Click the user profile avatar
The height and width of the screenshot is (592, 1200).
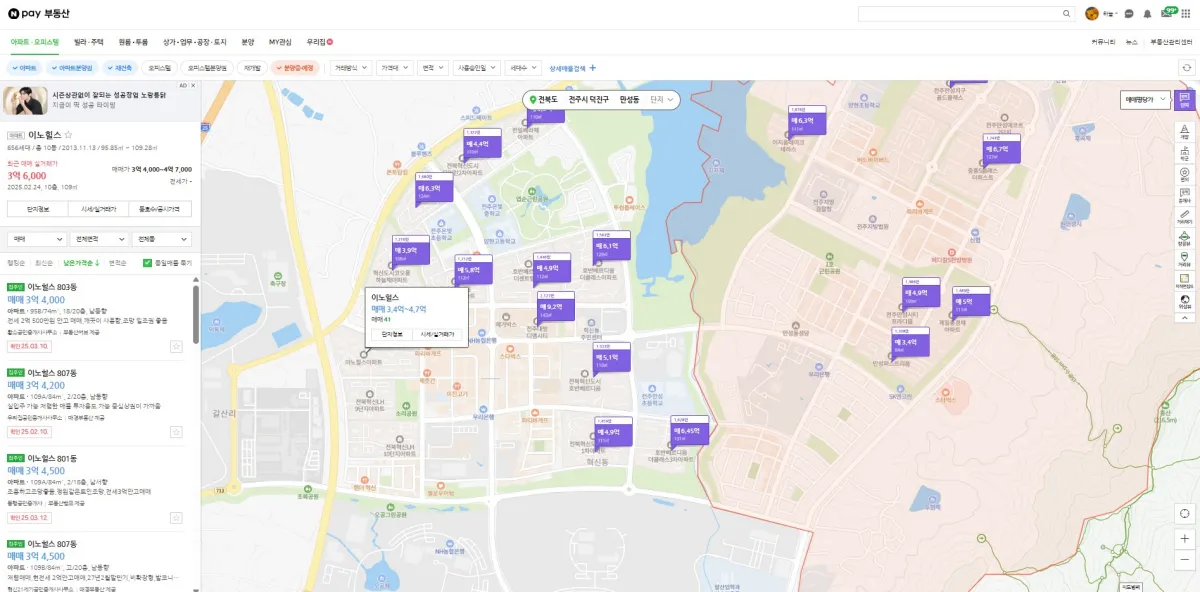1092,14
